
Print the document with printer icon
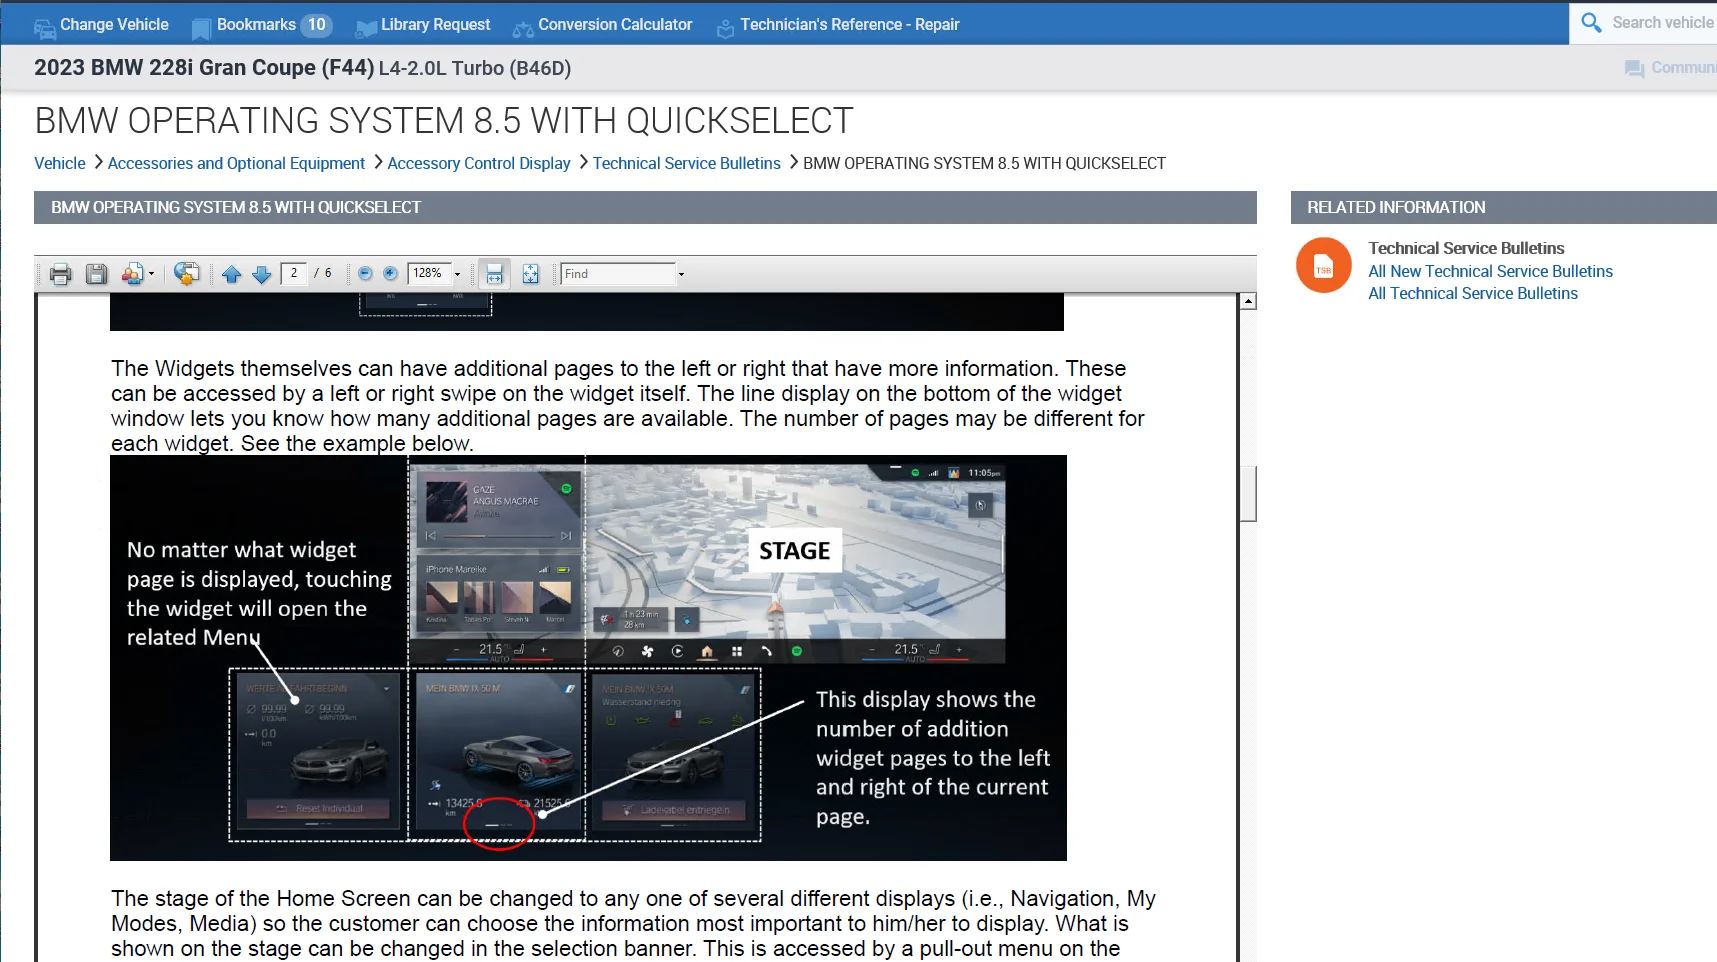click(61, 274)
